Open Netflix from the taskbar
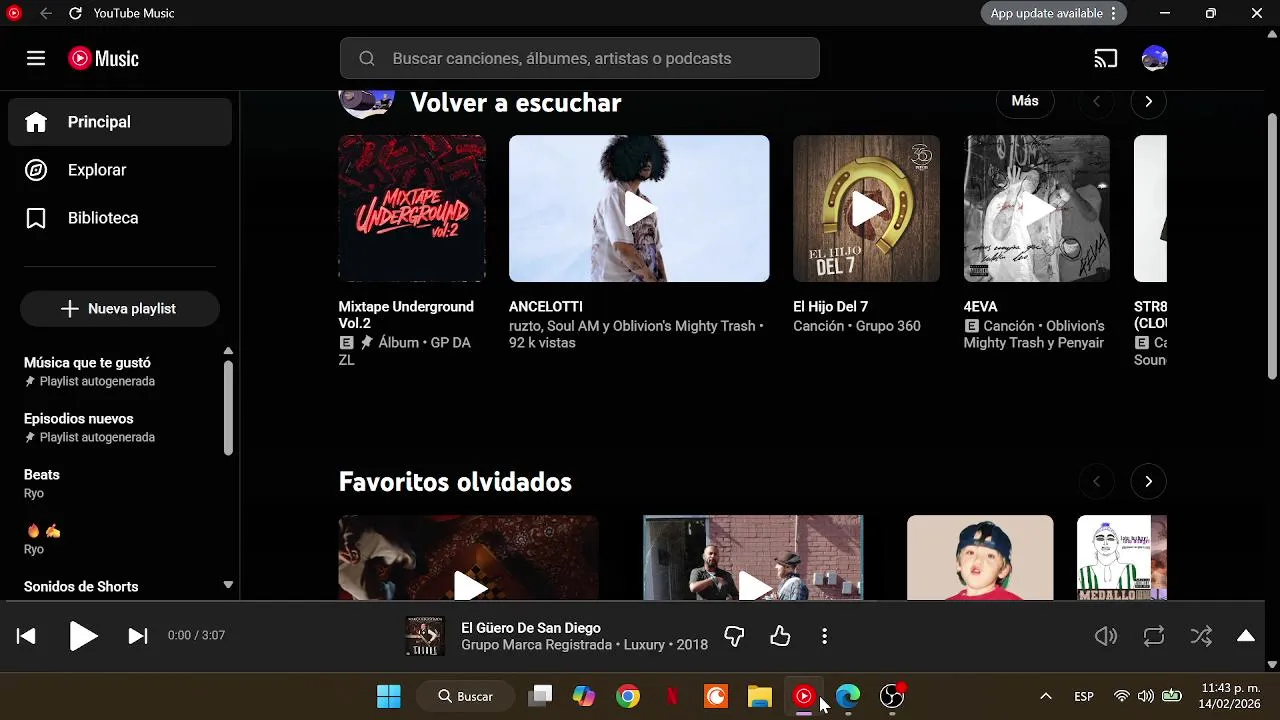1280x720 pixels. point(672,696)
